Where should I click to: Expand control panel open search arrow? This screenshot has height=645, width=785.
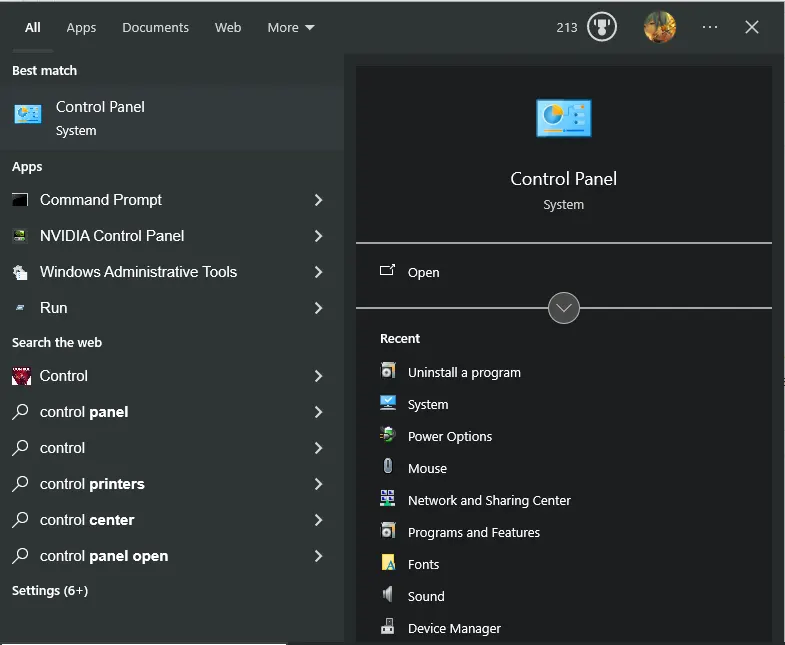point(318,556)
